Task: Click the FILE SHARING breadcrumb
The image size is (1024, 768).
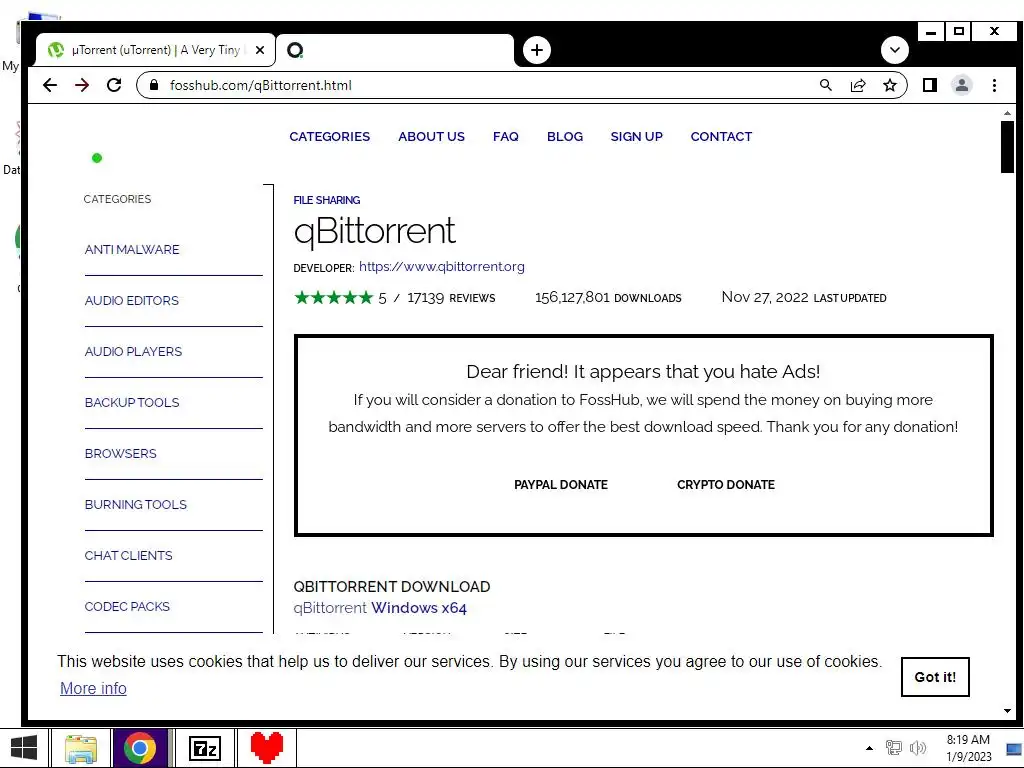Action: [327, 200]
